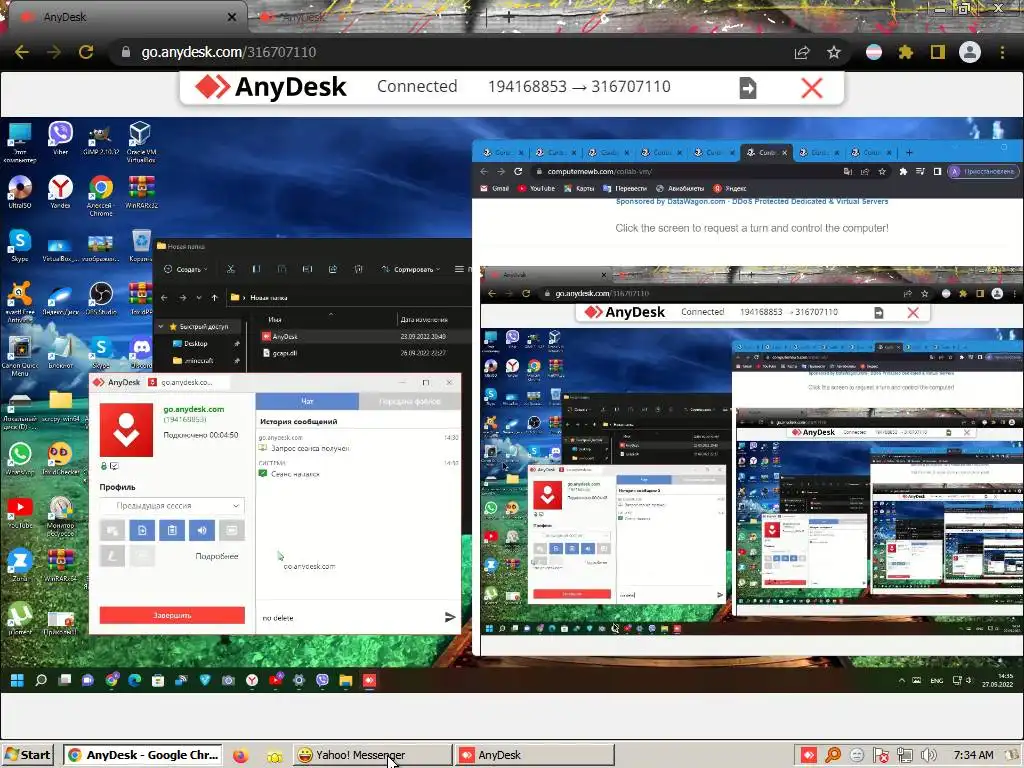Open Chrome side panel icon
The width and height of the screenshot is (1024, 768).
click(938, 52)
